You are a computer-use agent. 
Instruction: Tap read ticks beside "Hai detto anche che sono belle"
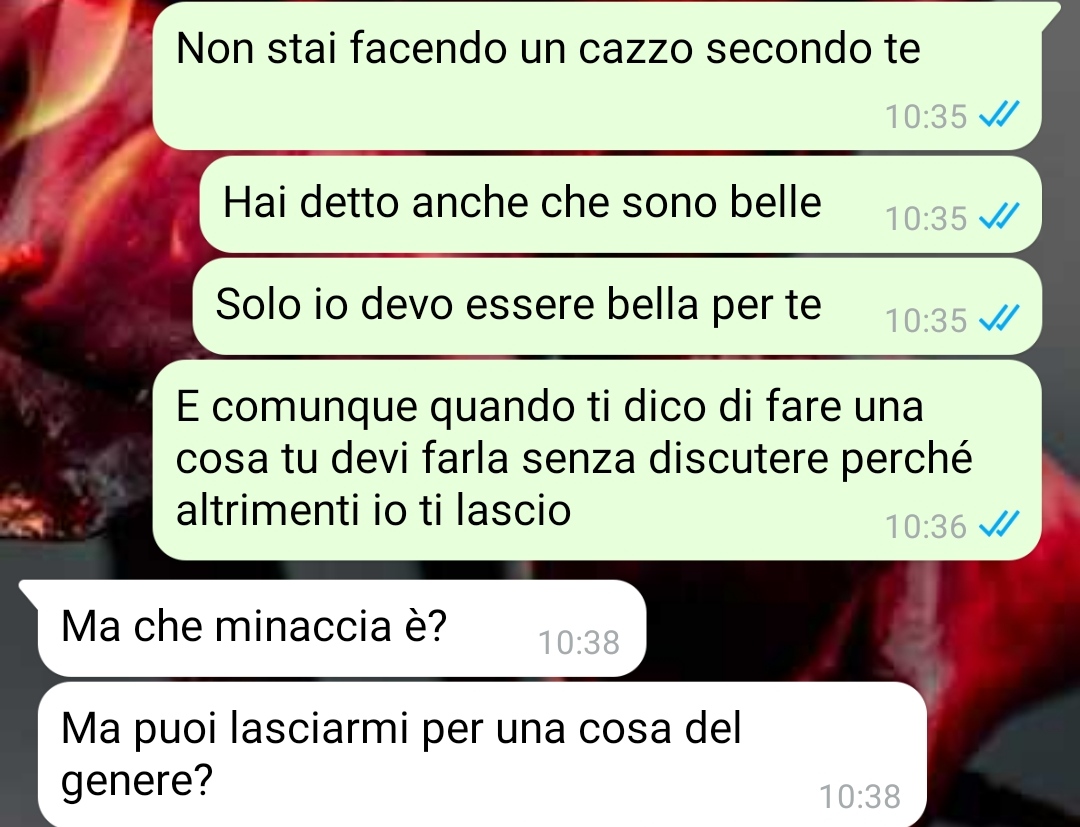[x=999, y=217]
